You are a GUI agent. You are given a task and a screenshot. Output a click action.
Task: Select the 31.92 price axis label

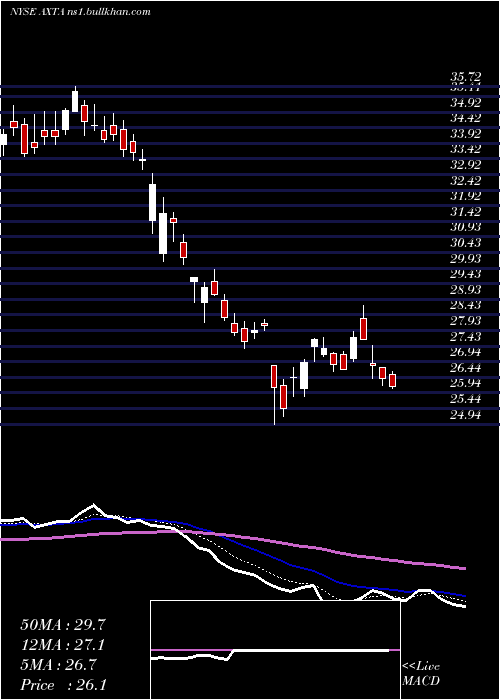(465, 196)
